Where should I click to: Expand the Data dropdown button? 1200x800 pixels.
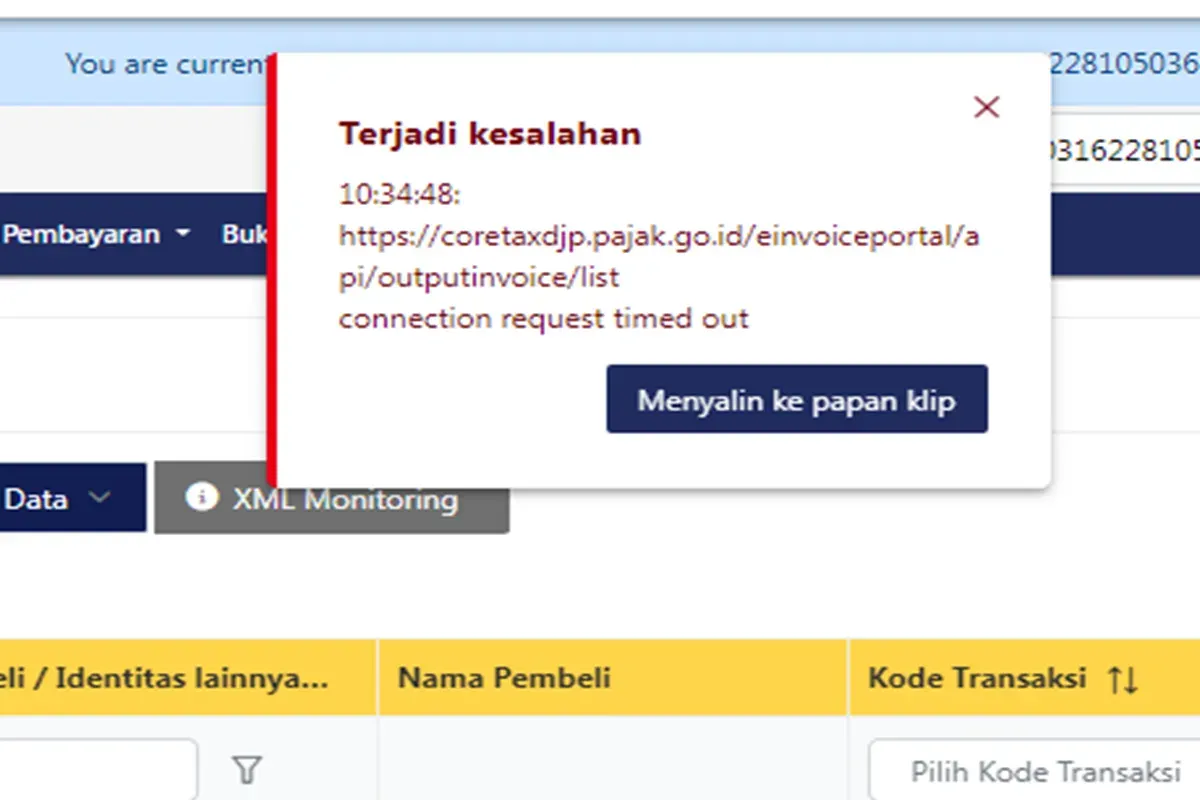(73, 498)
